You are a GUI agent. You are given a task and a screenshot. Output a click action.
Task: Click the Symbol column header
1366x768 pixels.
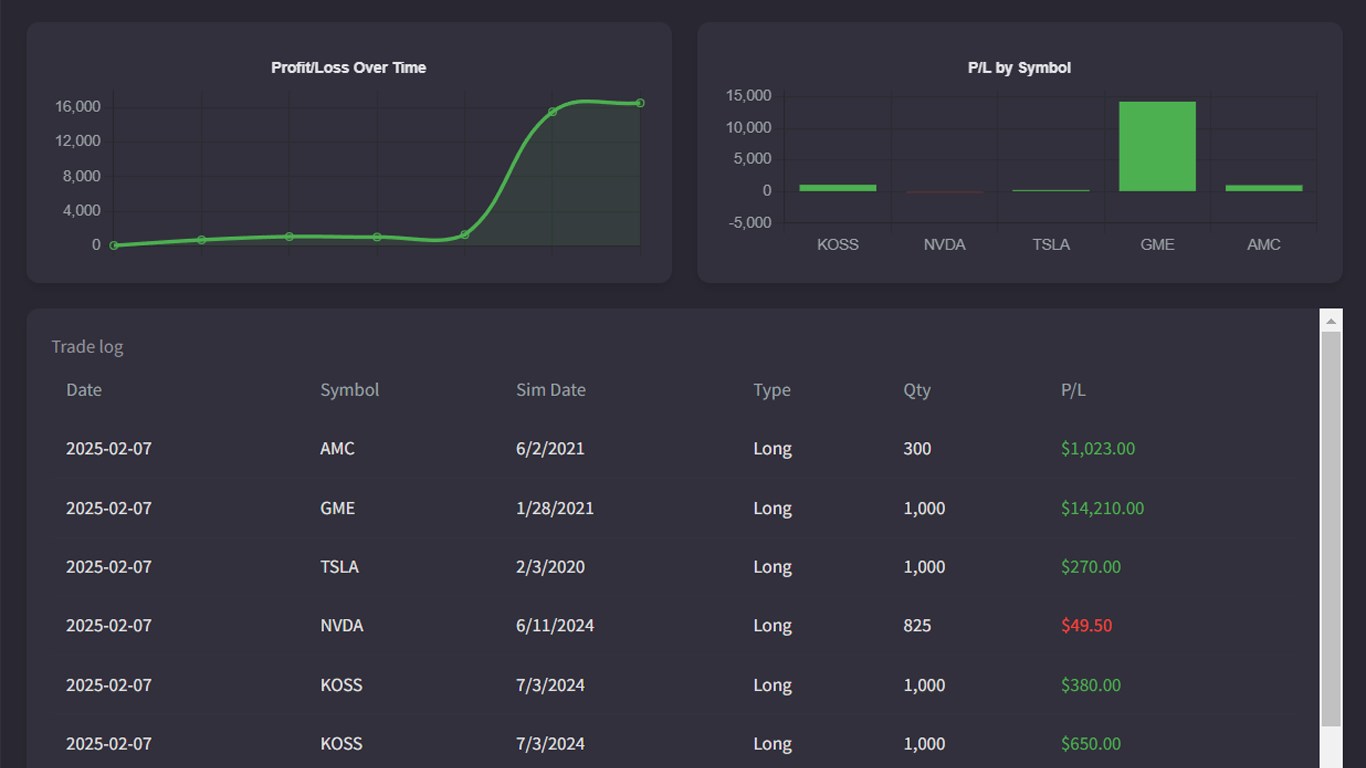pos(349,390)
